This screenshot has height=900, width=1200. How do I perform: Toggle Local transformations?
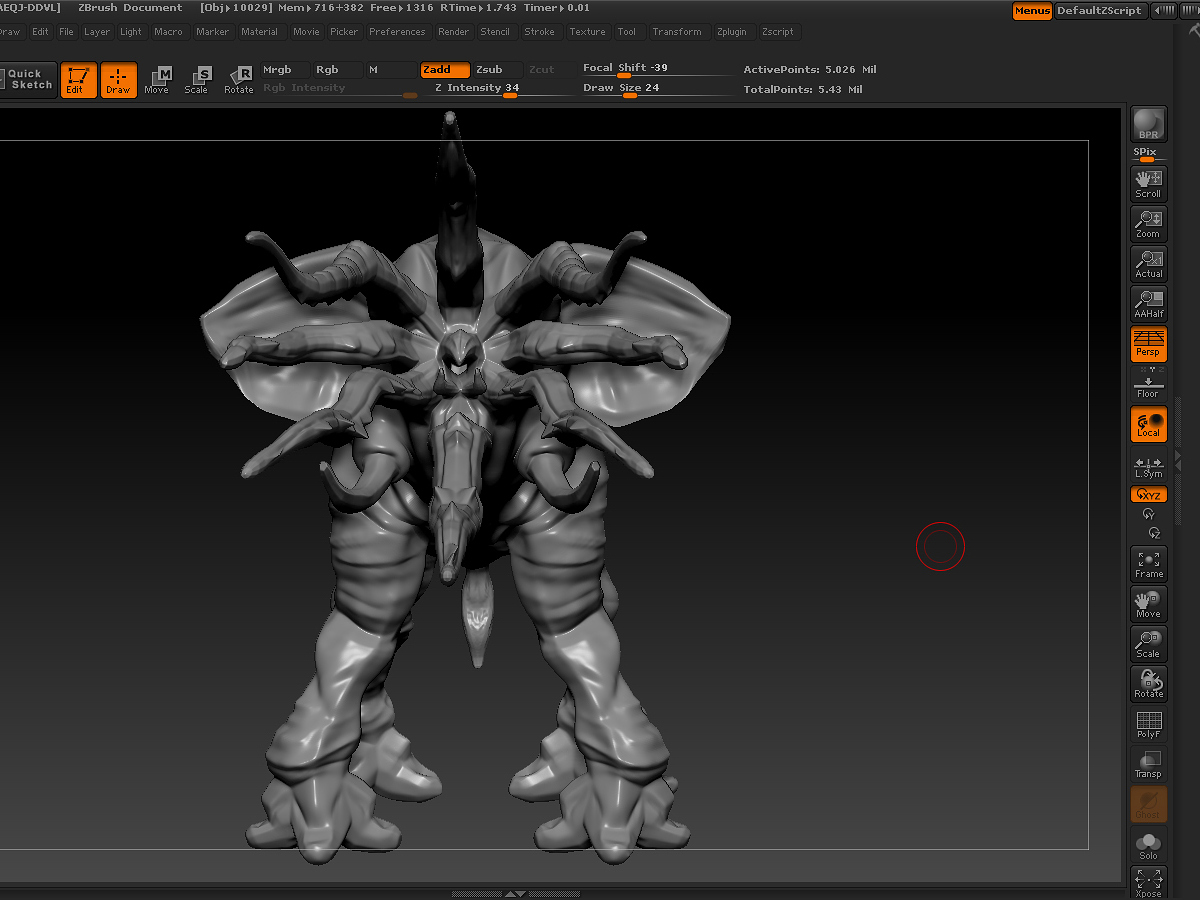pos(1149,424)
